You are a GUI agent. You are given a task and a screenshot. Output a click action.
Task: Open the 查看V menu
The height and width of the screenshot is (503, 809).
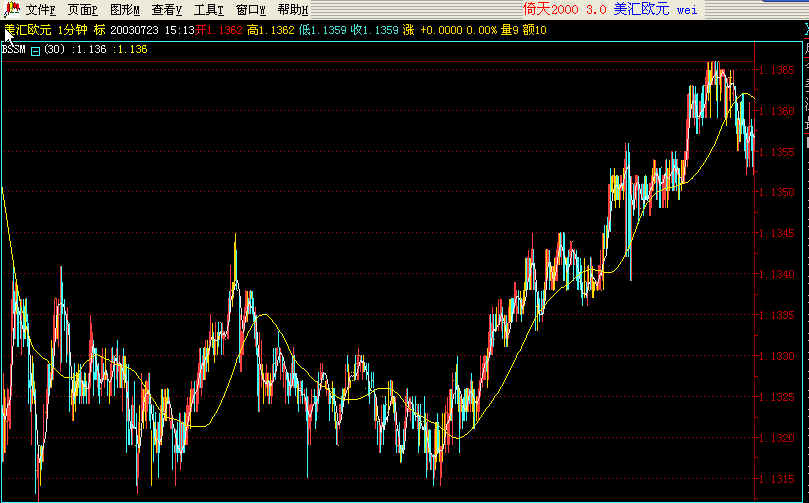click(167, 10)
